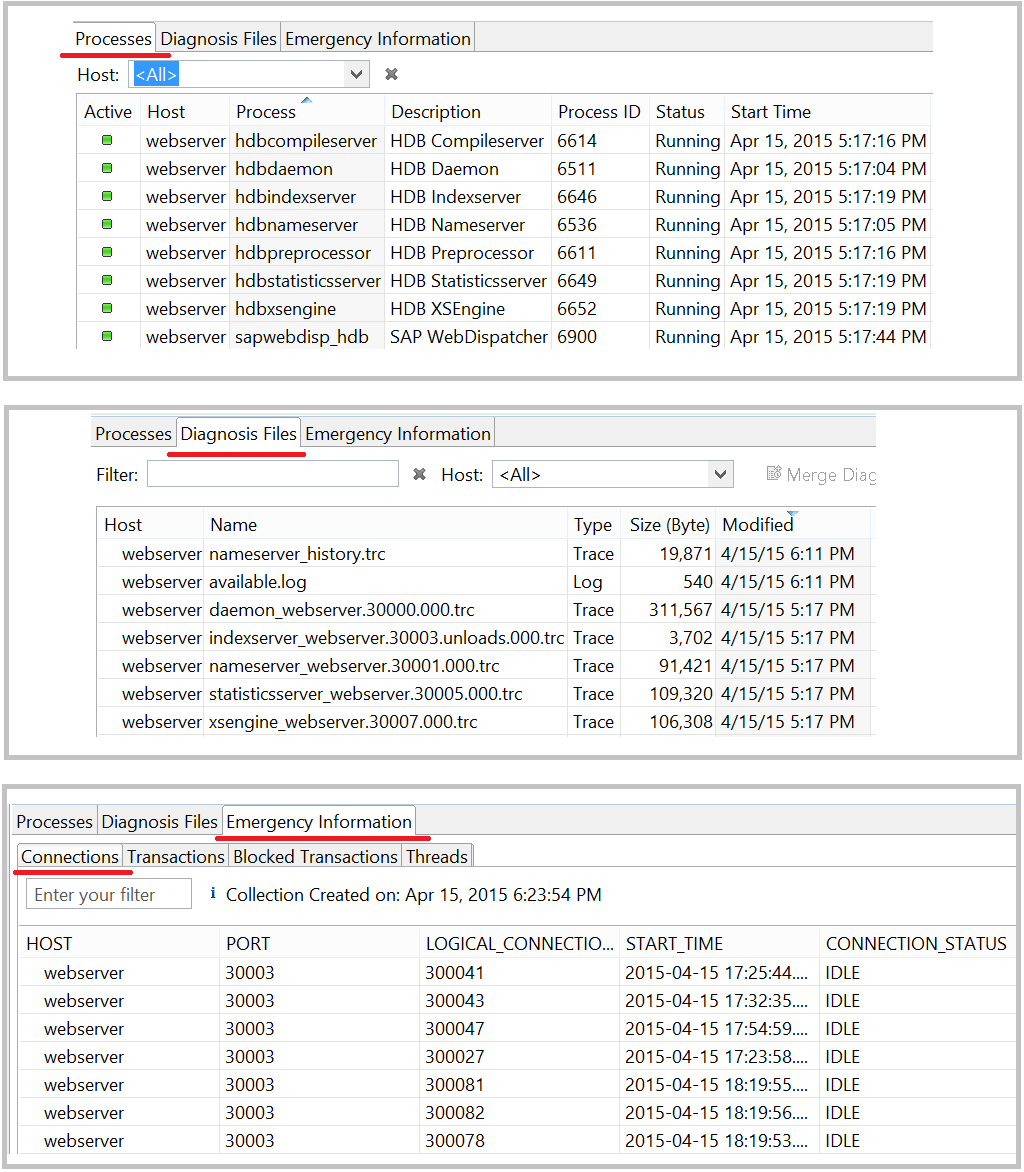
Task: Click the clear-filter X icon beside the Filter box
Action: (419, 474)
